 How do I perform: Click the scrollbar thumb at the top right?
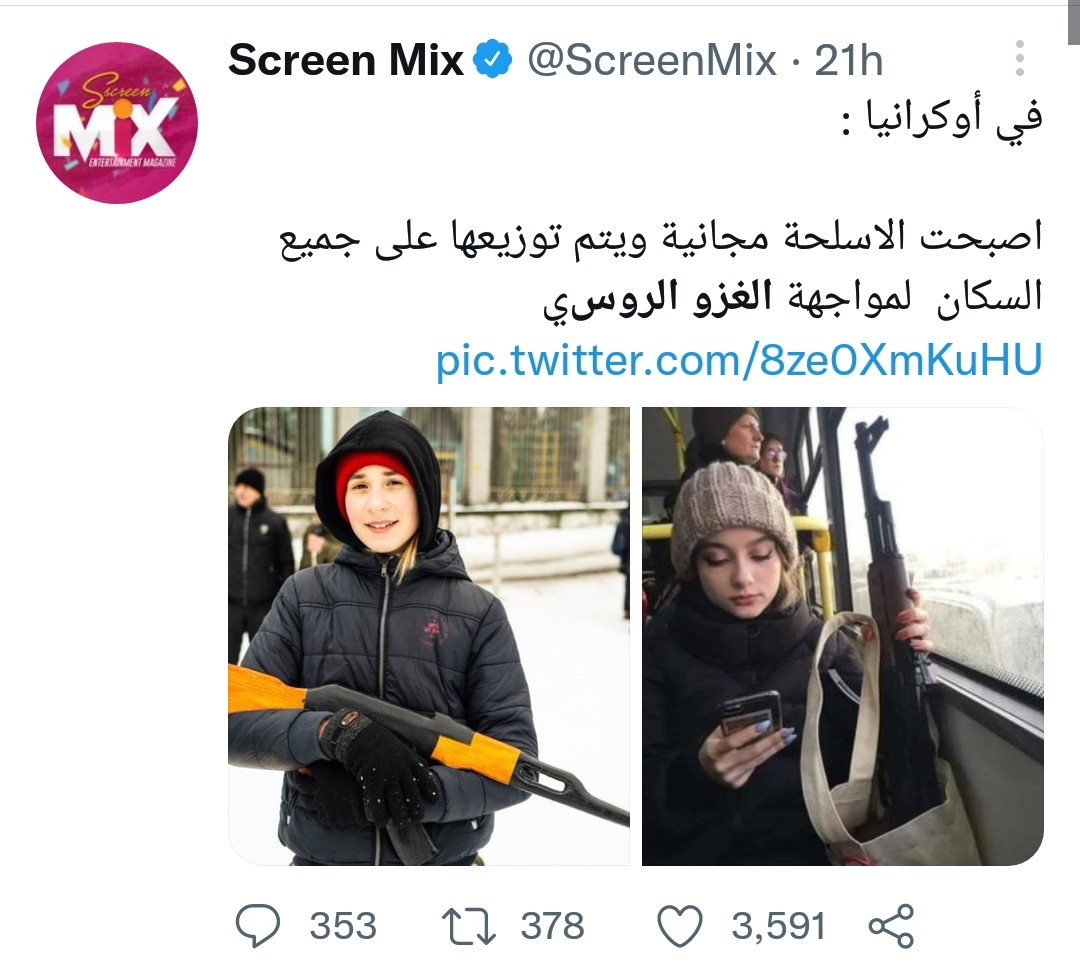click(x=1074, y=23)
